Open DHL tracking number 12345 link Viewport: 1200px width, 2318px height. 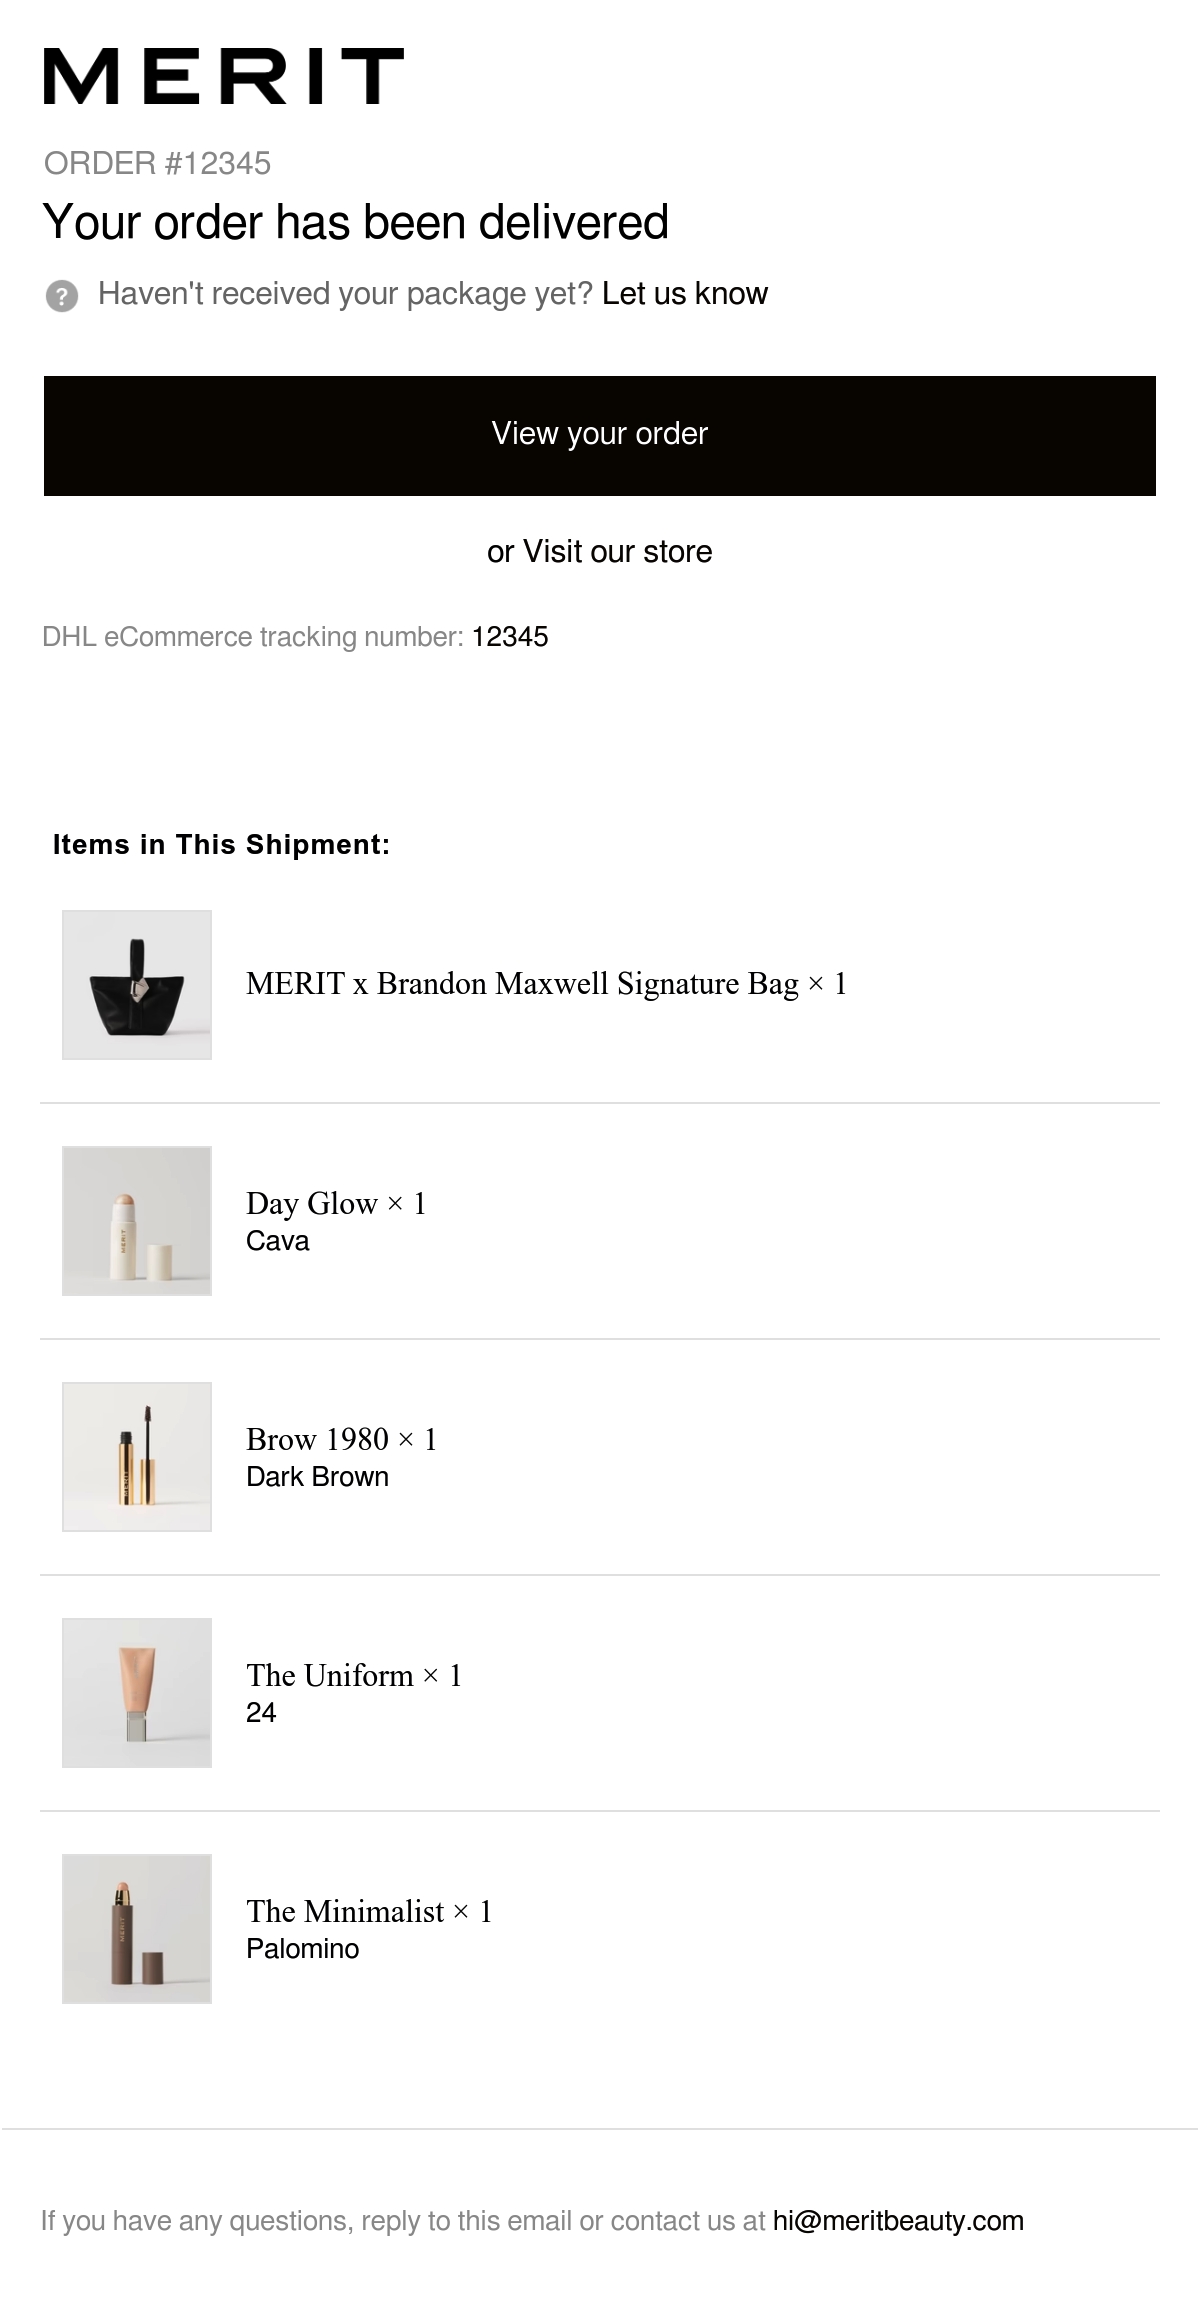click(x=510, y=637)
